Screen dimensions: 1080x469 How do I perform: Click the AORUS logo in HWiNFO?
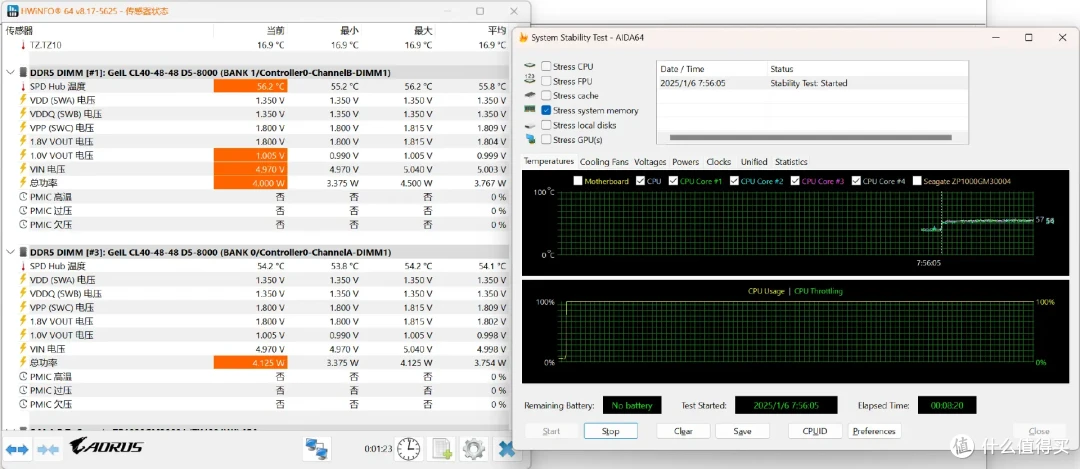[x=106, y=448]
